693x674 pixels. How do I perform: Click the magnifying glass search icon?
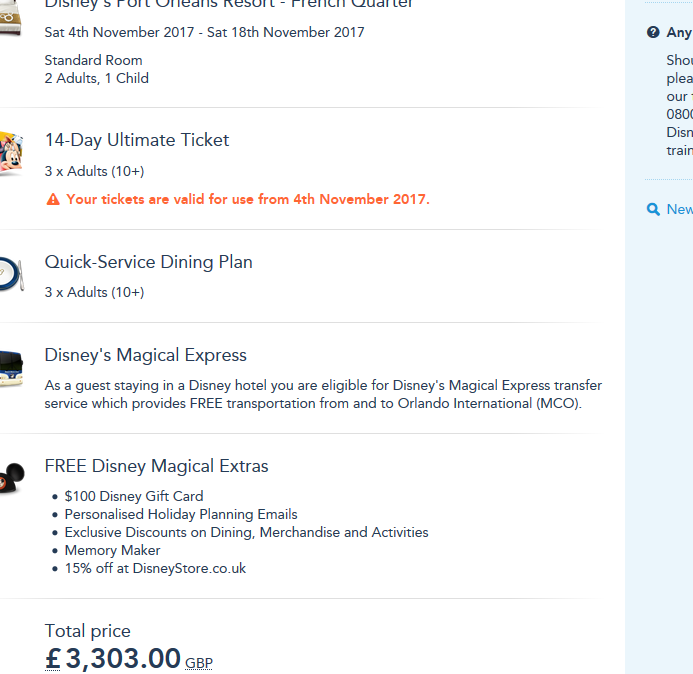pos(653,209)
